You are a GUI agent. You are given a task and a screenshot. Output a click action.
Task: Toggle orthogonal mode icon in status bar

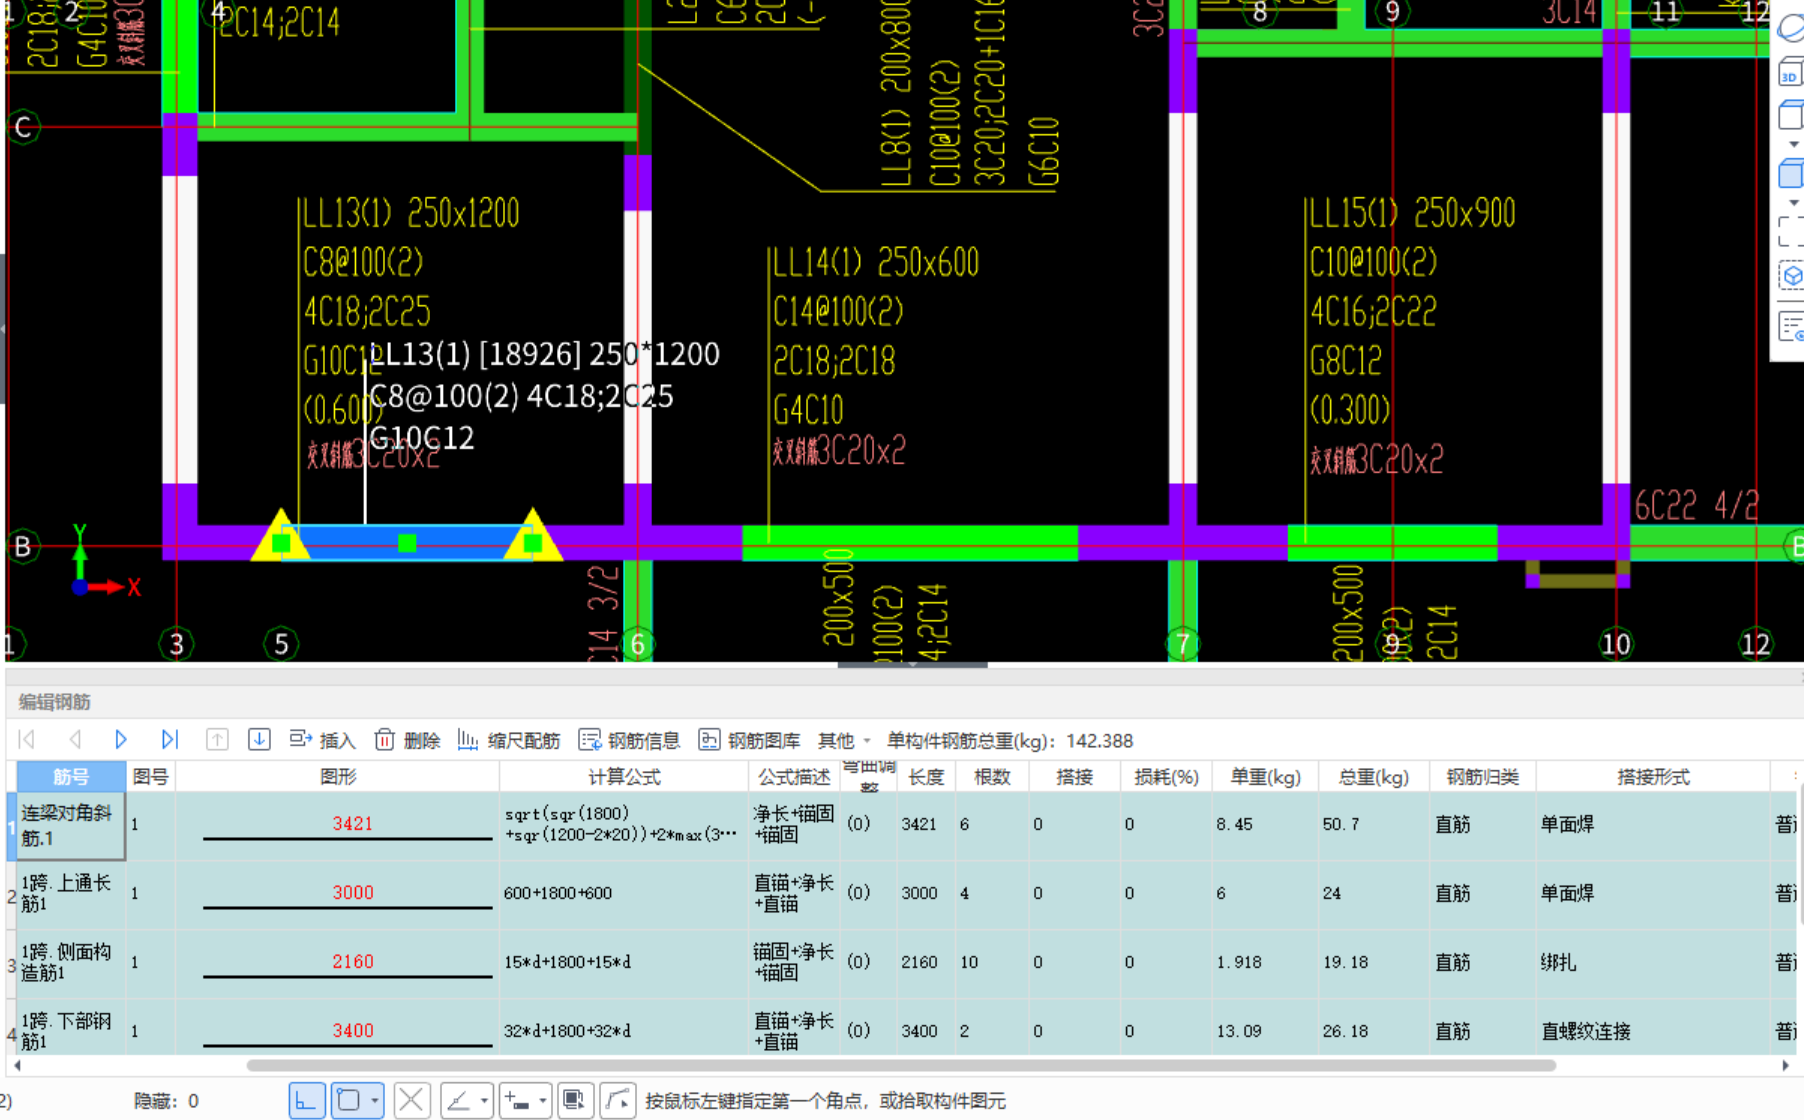tap(306, 1101)
